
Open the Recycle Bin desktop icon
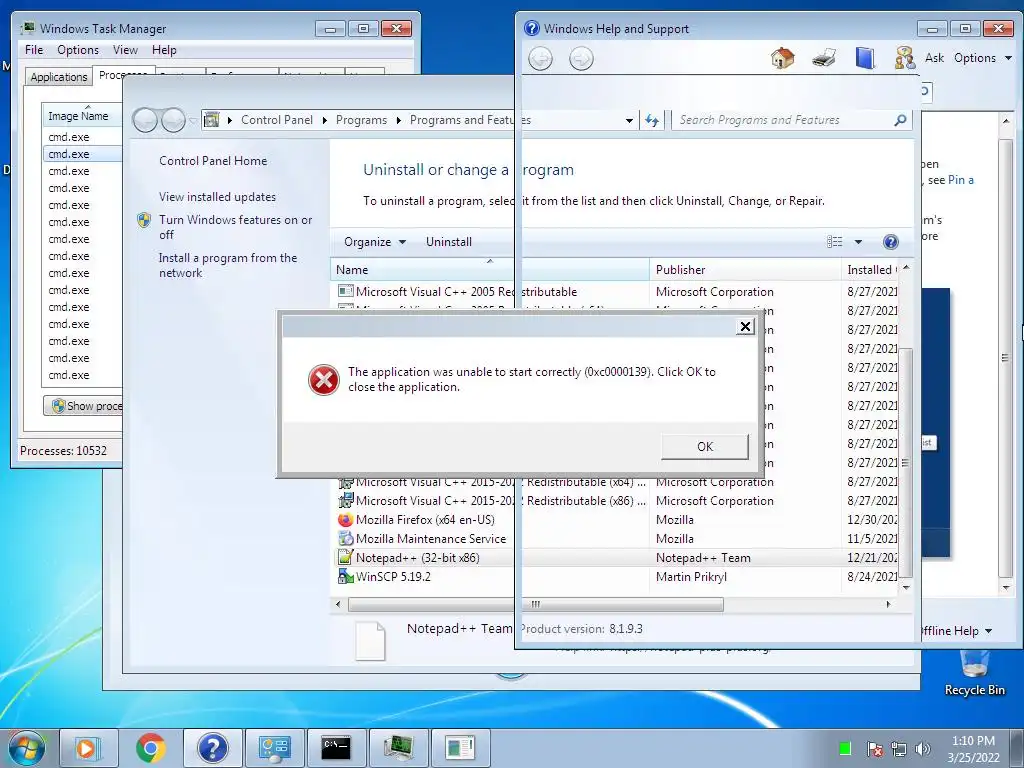[974, 673]
